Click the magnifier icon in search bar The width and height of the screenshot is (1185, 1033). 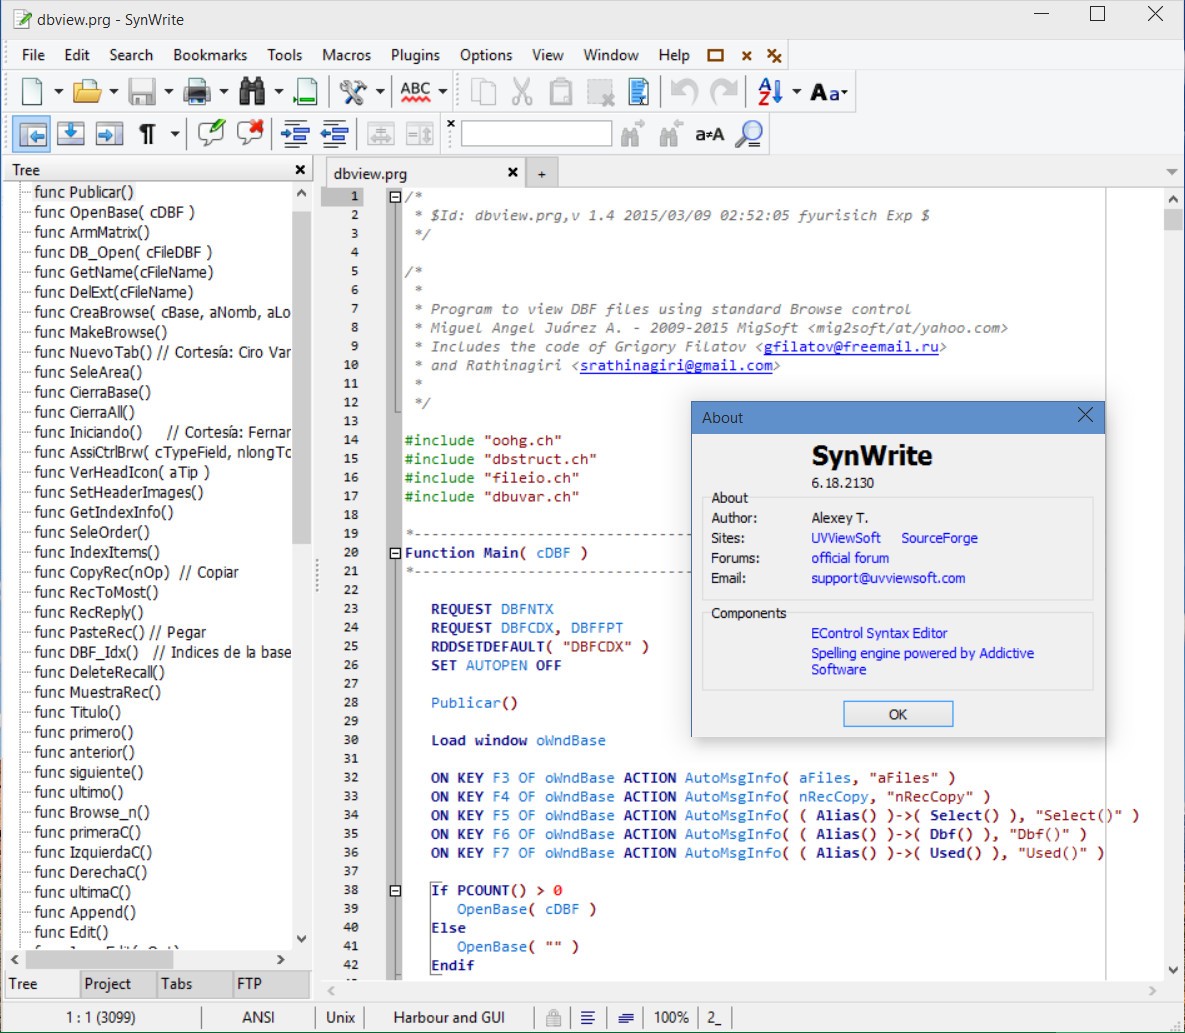tap(749, 133)
